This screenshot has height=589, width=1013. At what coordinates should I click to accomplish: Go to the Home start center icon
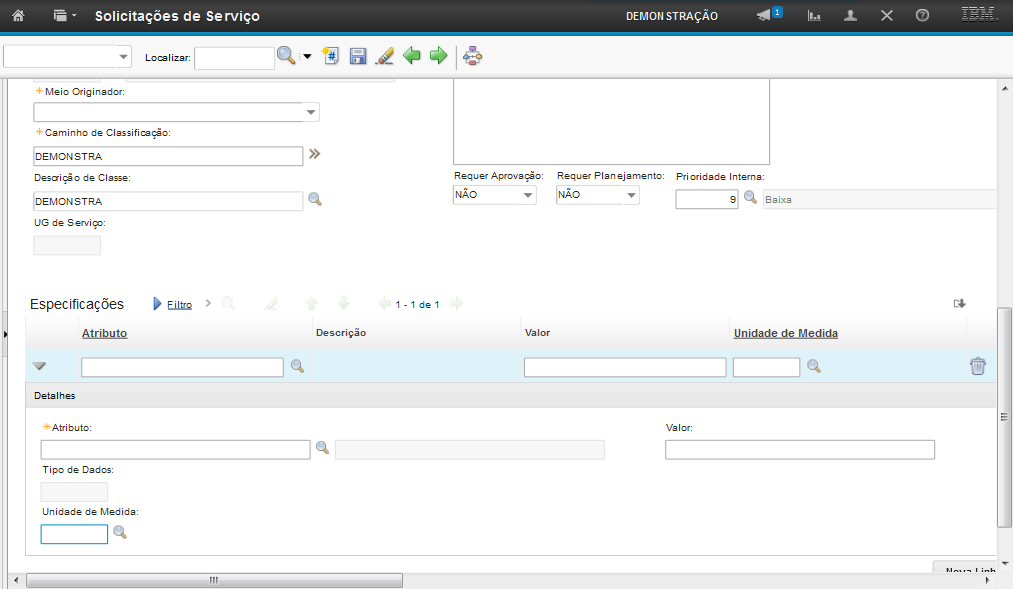pyautogui.click(x=18, y=16)
